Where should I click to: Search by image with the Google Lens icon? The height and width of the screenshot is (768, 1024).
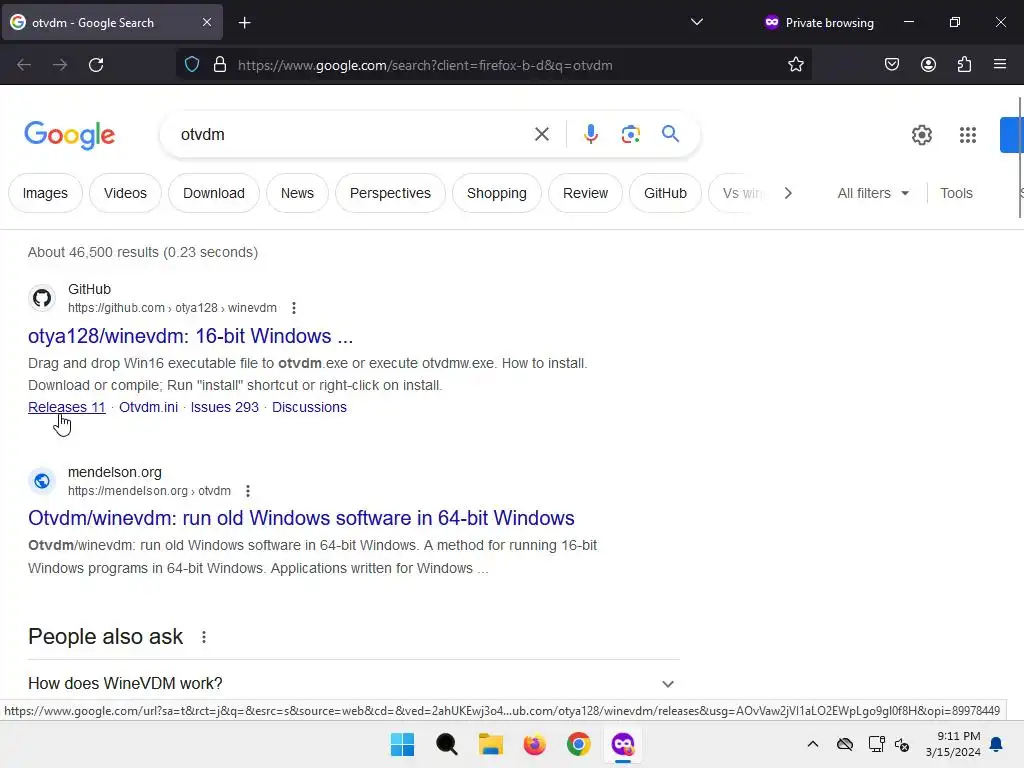[x=630, y=135]
